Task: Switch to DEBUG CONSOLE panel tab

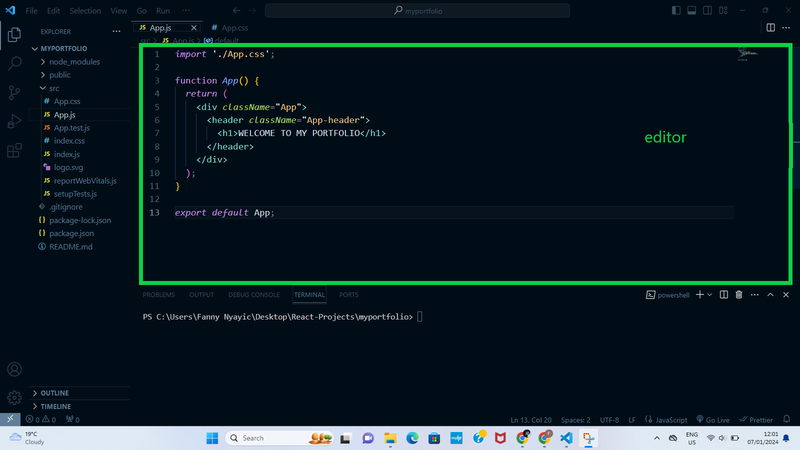Action: [x=254, y=295]
